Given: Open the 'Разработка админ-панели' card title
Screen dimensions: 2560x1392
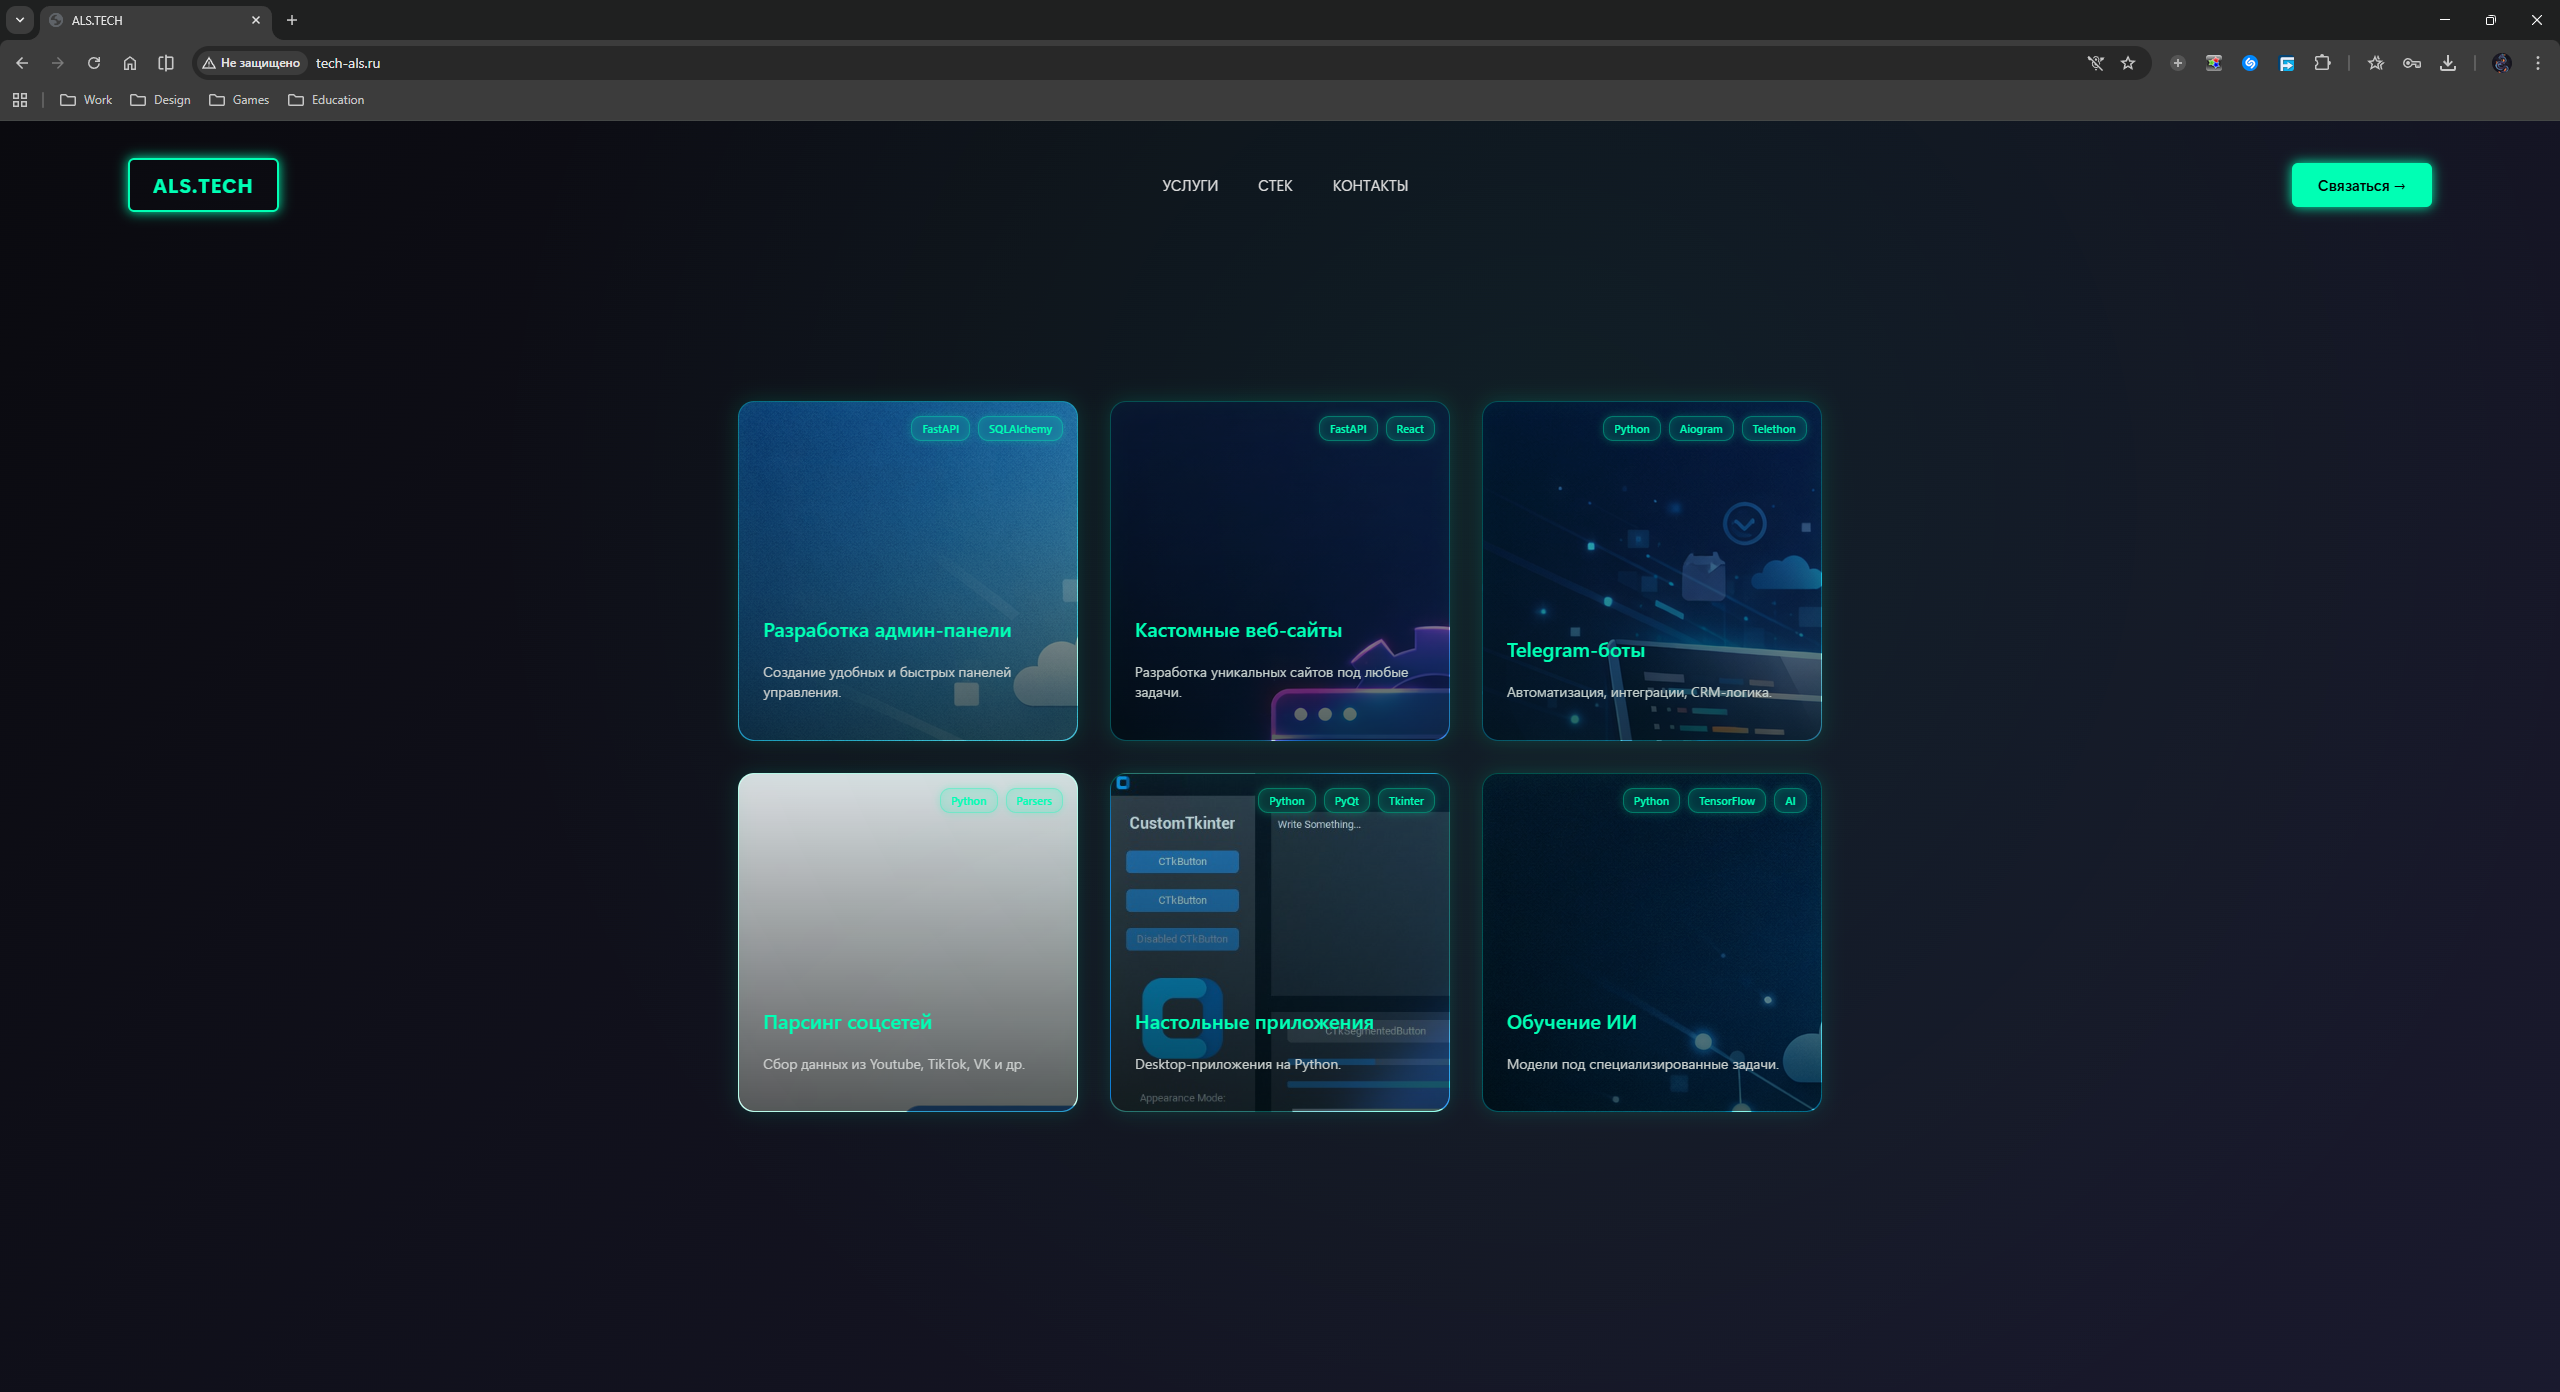Looking at the screenshot, I should (x=887, y=630).
